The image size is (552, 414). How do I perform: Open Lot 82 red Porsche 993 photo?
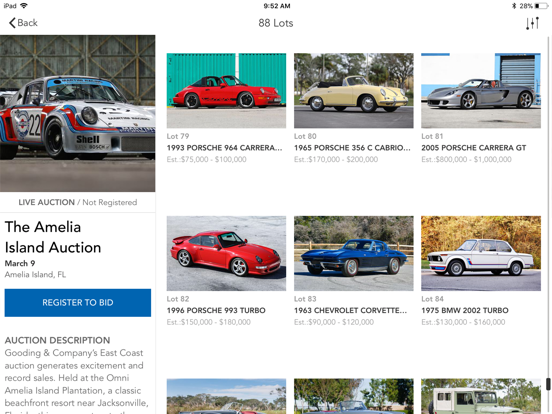(x=226, y=253)
